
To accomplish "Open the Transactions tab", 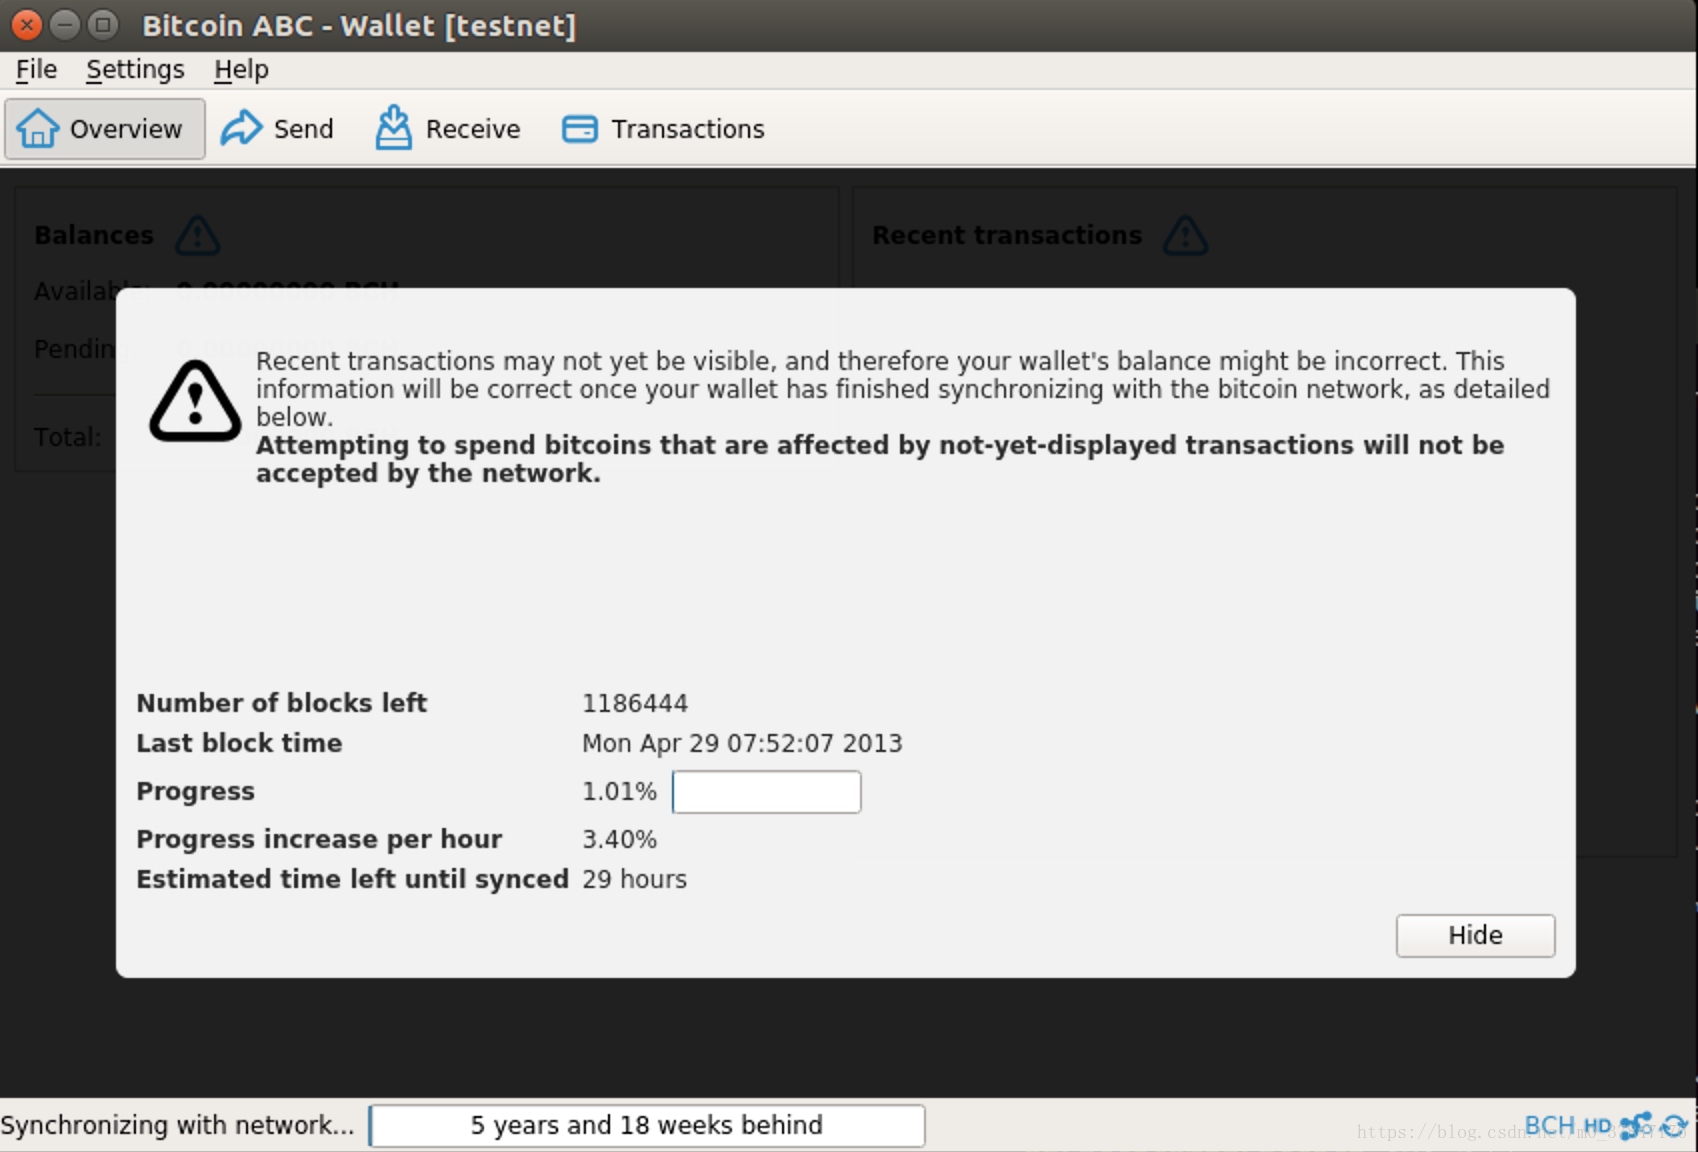I will pyautogui.click(x=663, y=129).
